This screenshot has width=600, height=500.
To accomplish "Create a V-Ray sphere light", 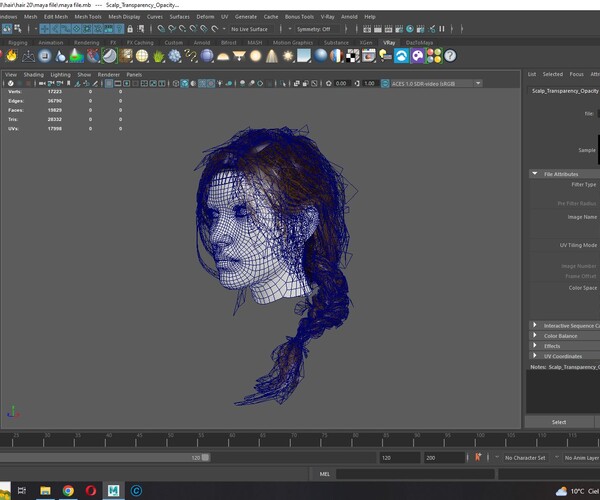I will (255, 56).
